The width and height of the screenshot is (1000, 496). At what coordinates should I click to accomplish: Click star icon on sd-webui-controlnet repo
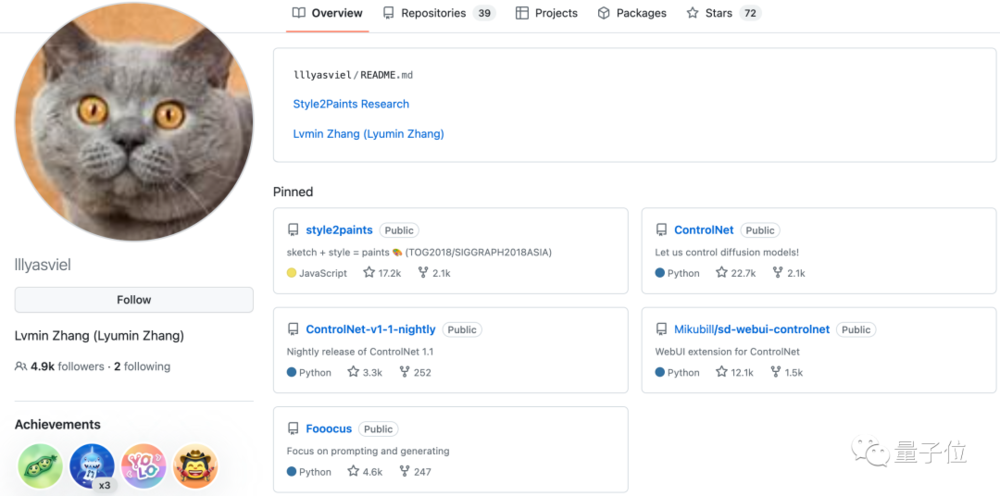[x=721, y=372]
